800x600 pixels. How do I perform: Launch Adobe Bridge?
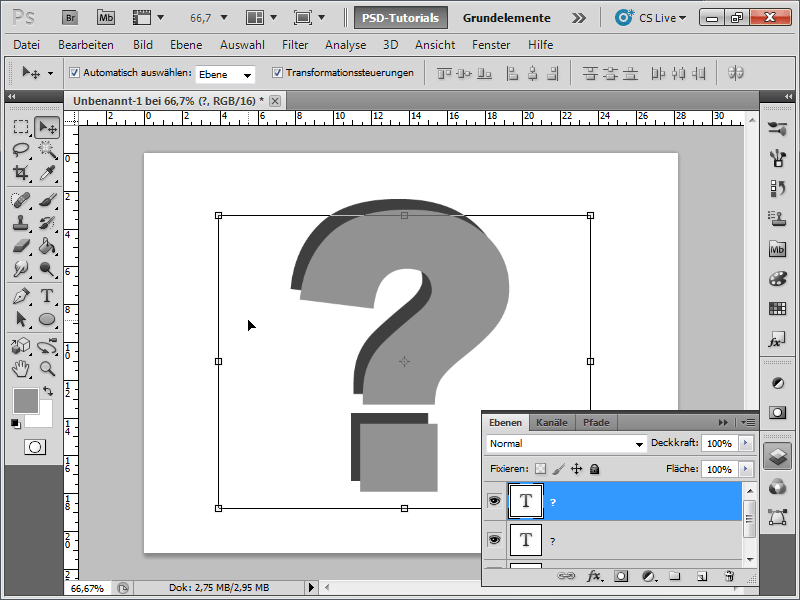click(70, 18)
